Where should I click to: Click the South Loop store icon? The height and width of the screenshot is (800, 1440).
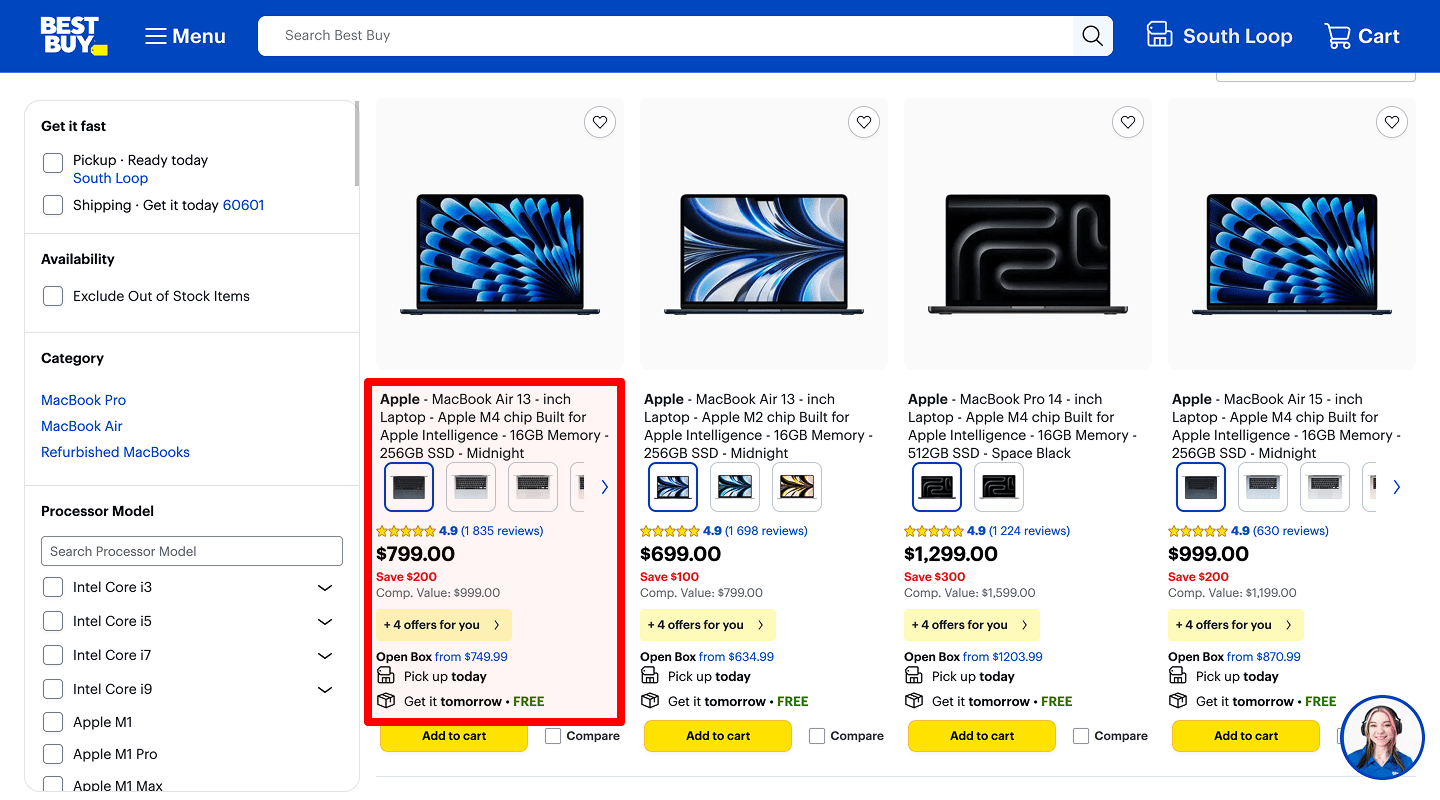point(1159,33)
